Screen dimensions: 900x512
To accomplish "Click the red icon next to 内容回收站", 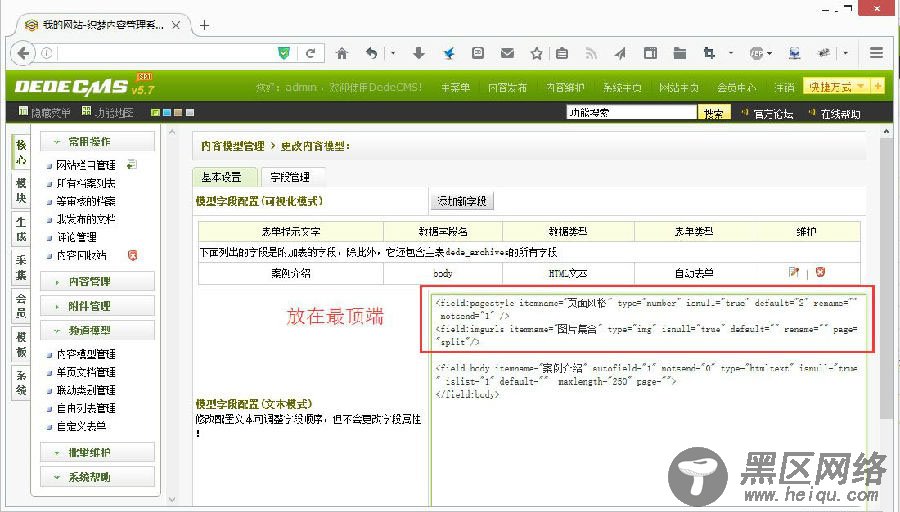I will coord(133,255).
